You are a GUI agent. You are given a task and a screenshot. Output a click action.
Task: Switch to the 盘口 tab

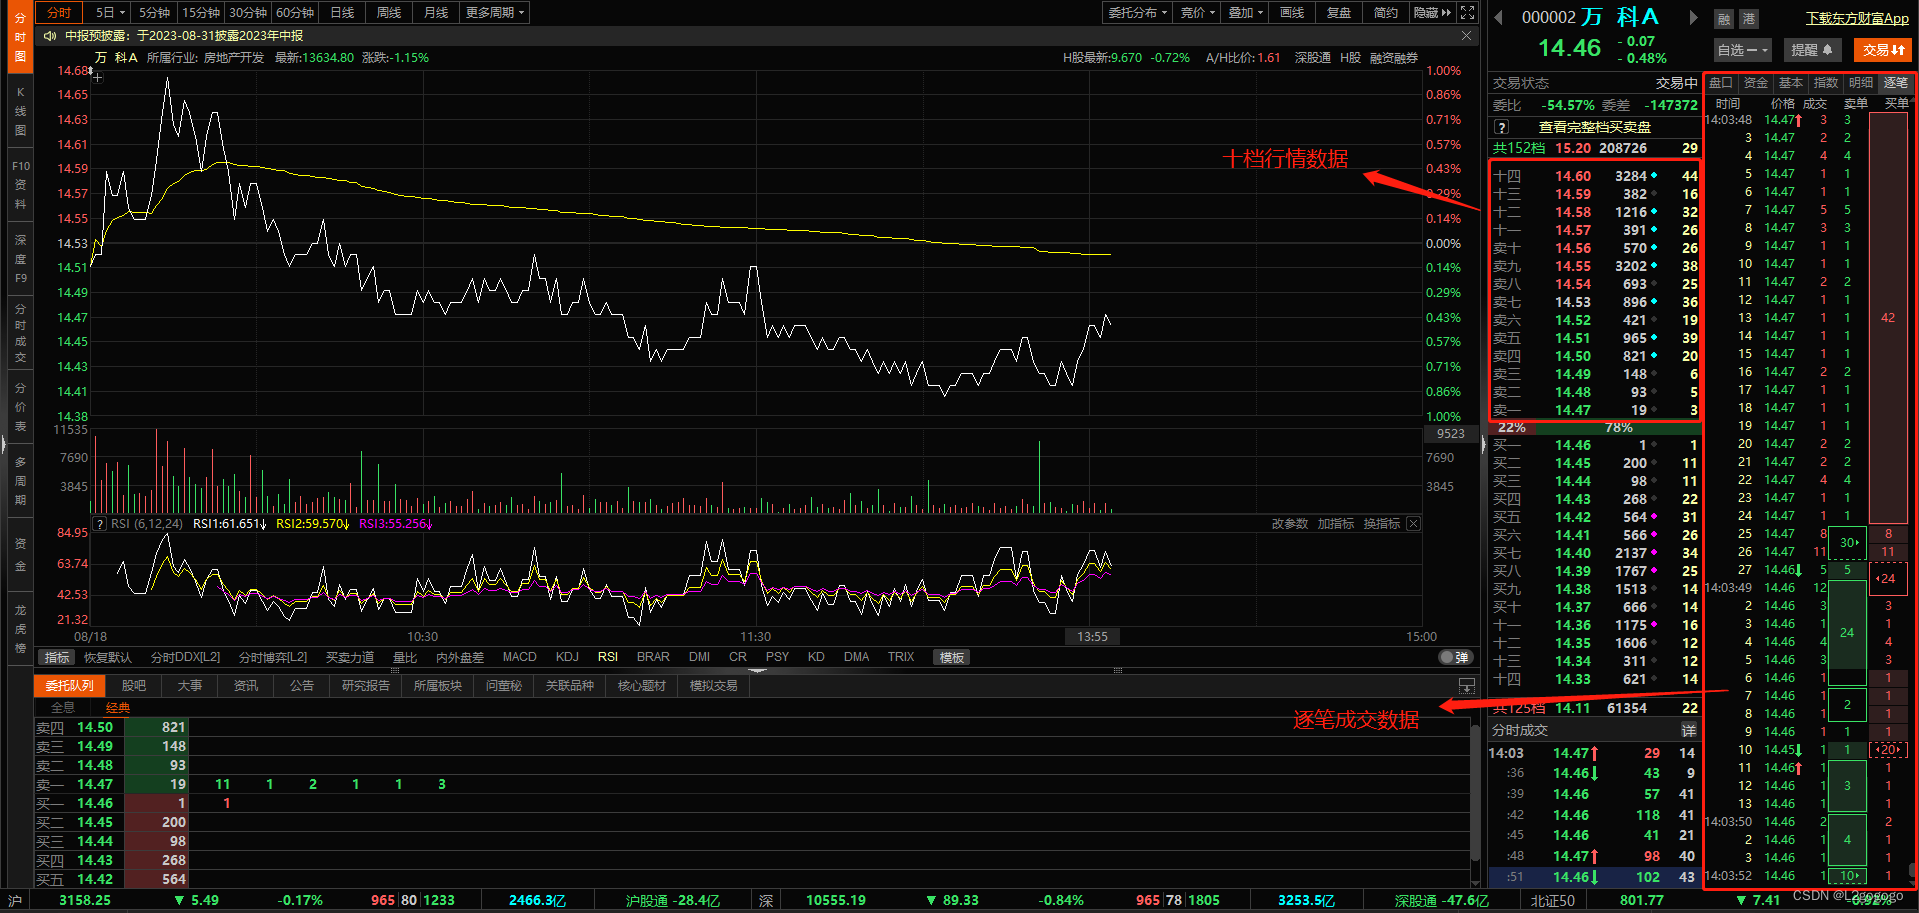click(1721, 83)
